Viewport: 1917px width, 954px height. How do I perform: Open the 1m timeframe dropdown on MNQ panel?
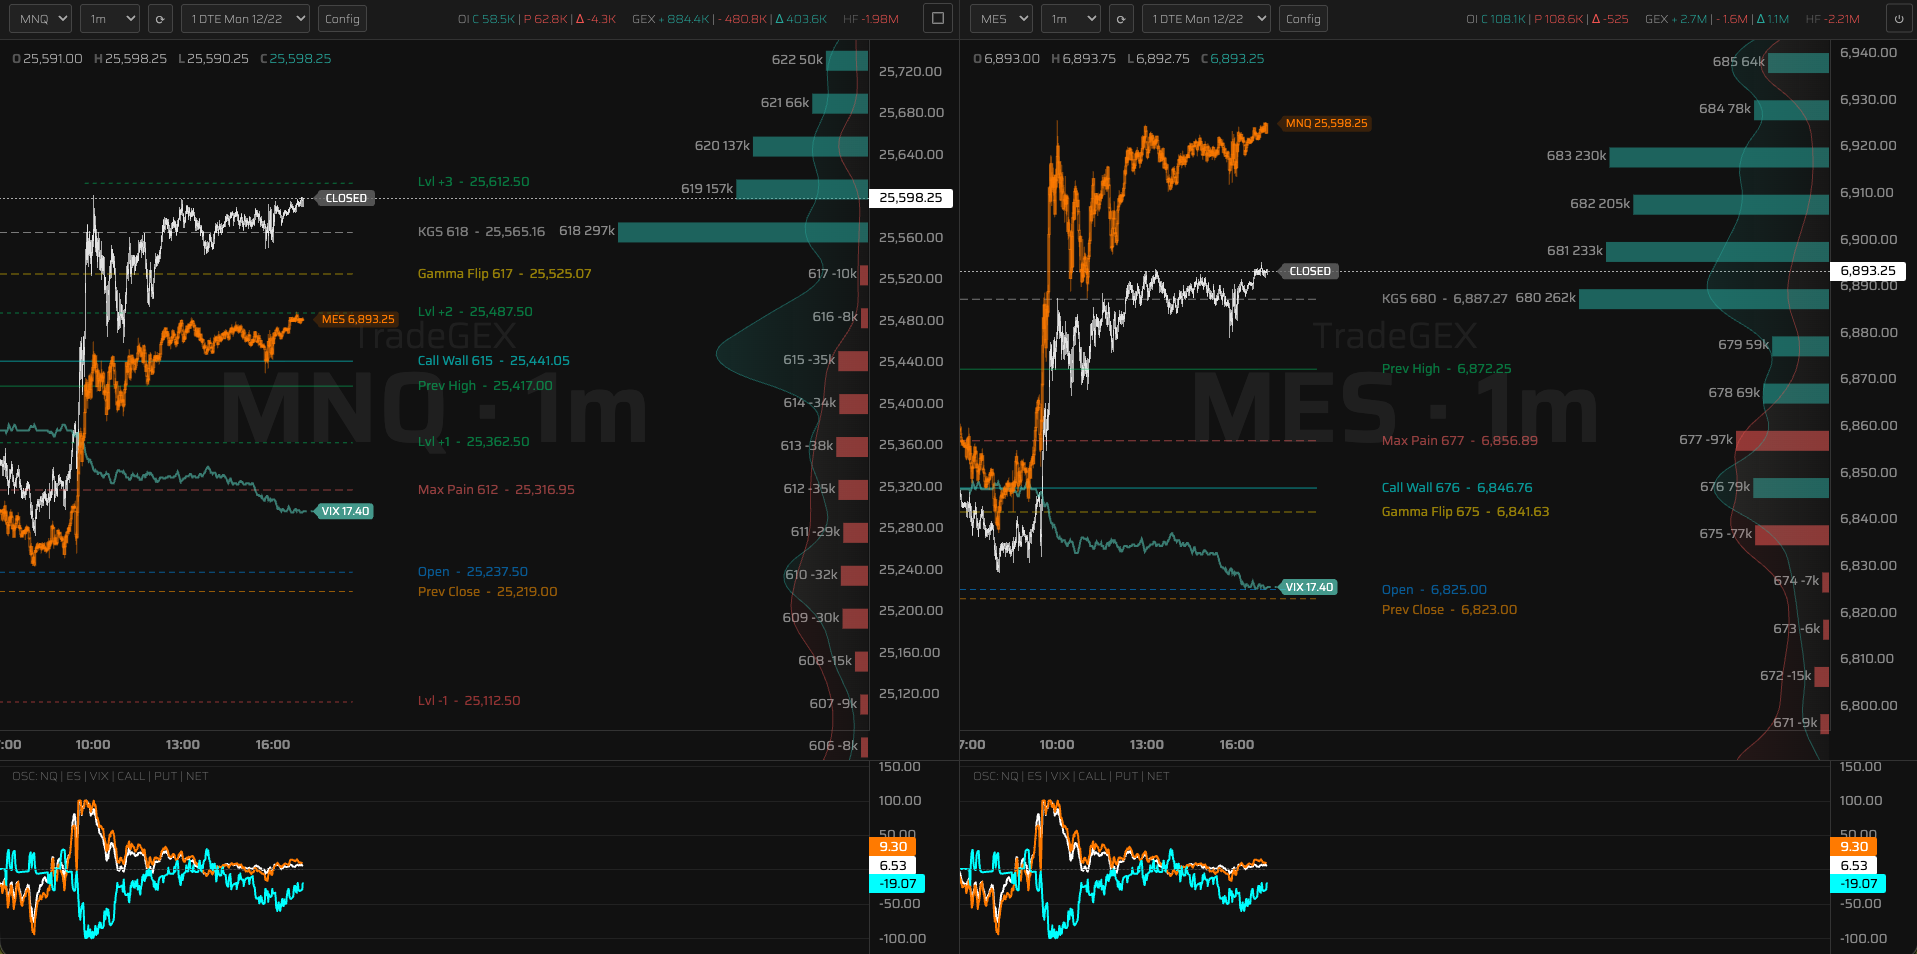click(110, 18)
